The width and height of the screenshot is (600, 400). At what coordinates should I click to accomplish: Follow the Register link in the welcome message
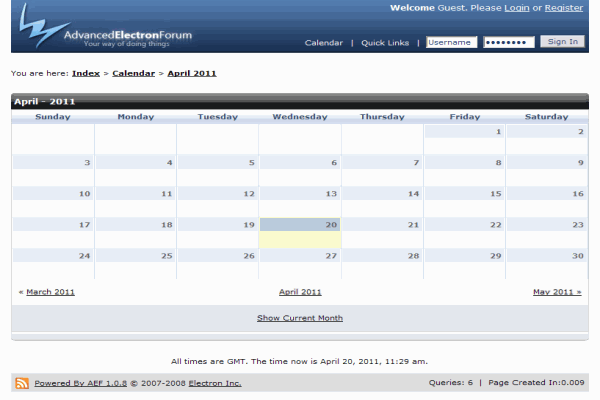tap(564, 8)
